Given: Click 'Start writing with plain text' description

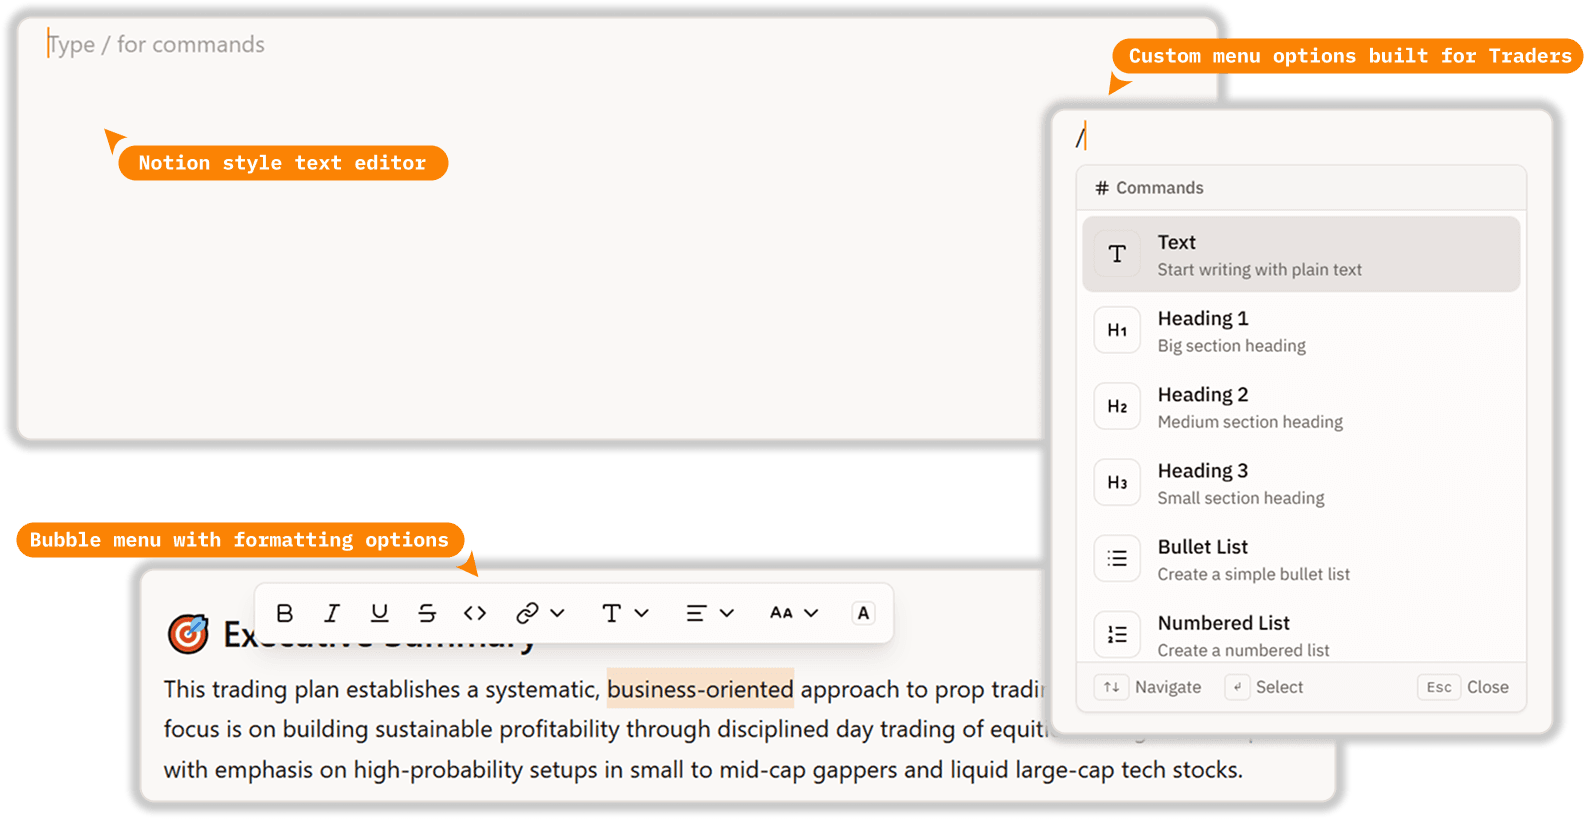Looking at the screenshot, I should [x=1259, y=270].
